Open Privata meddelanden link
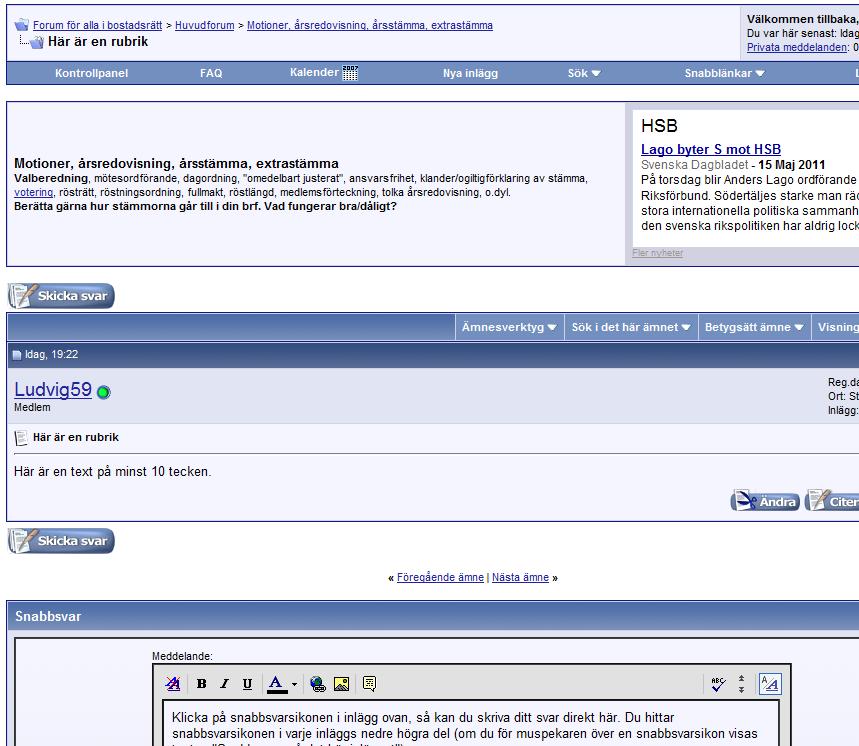Image resolution: width=859 pixels, height=746 pixels. (x=797, y=47)
